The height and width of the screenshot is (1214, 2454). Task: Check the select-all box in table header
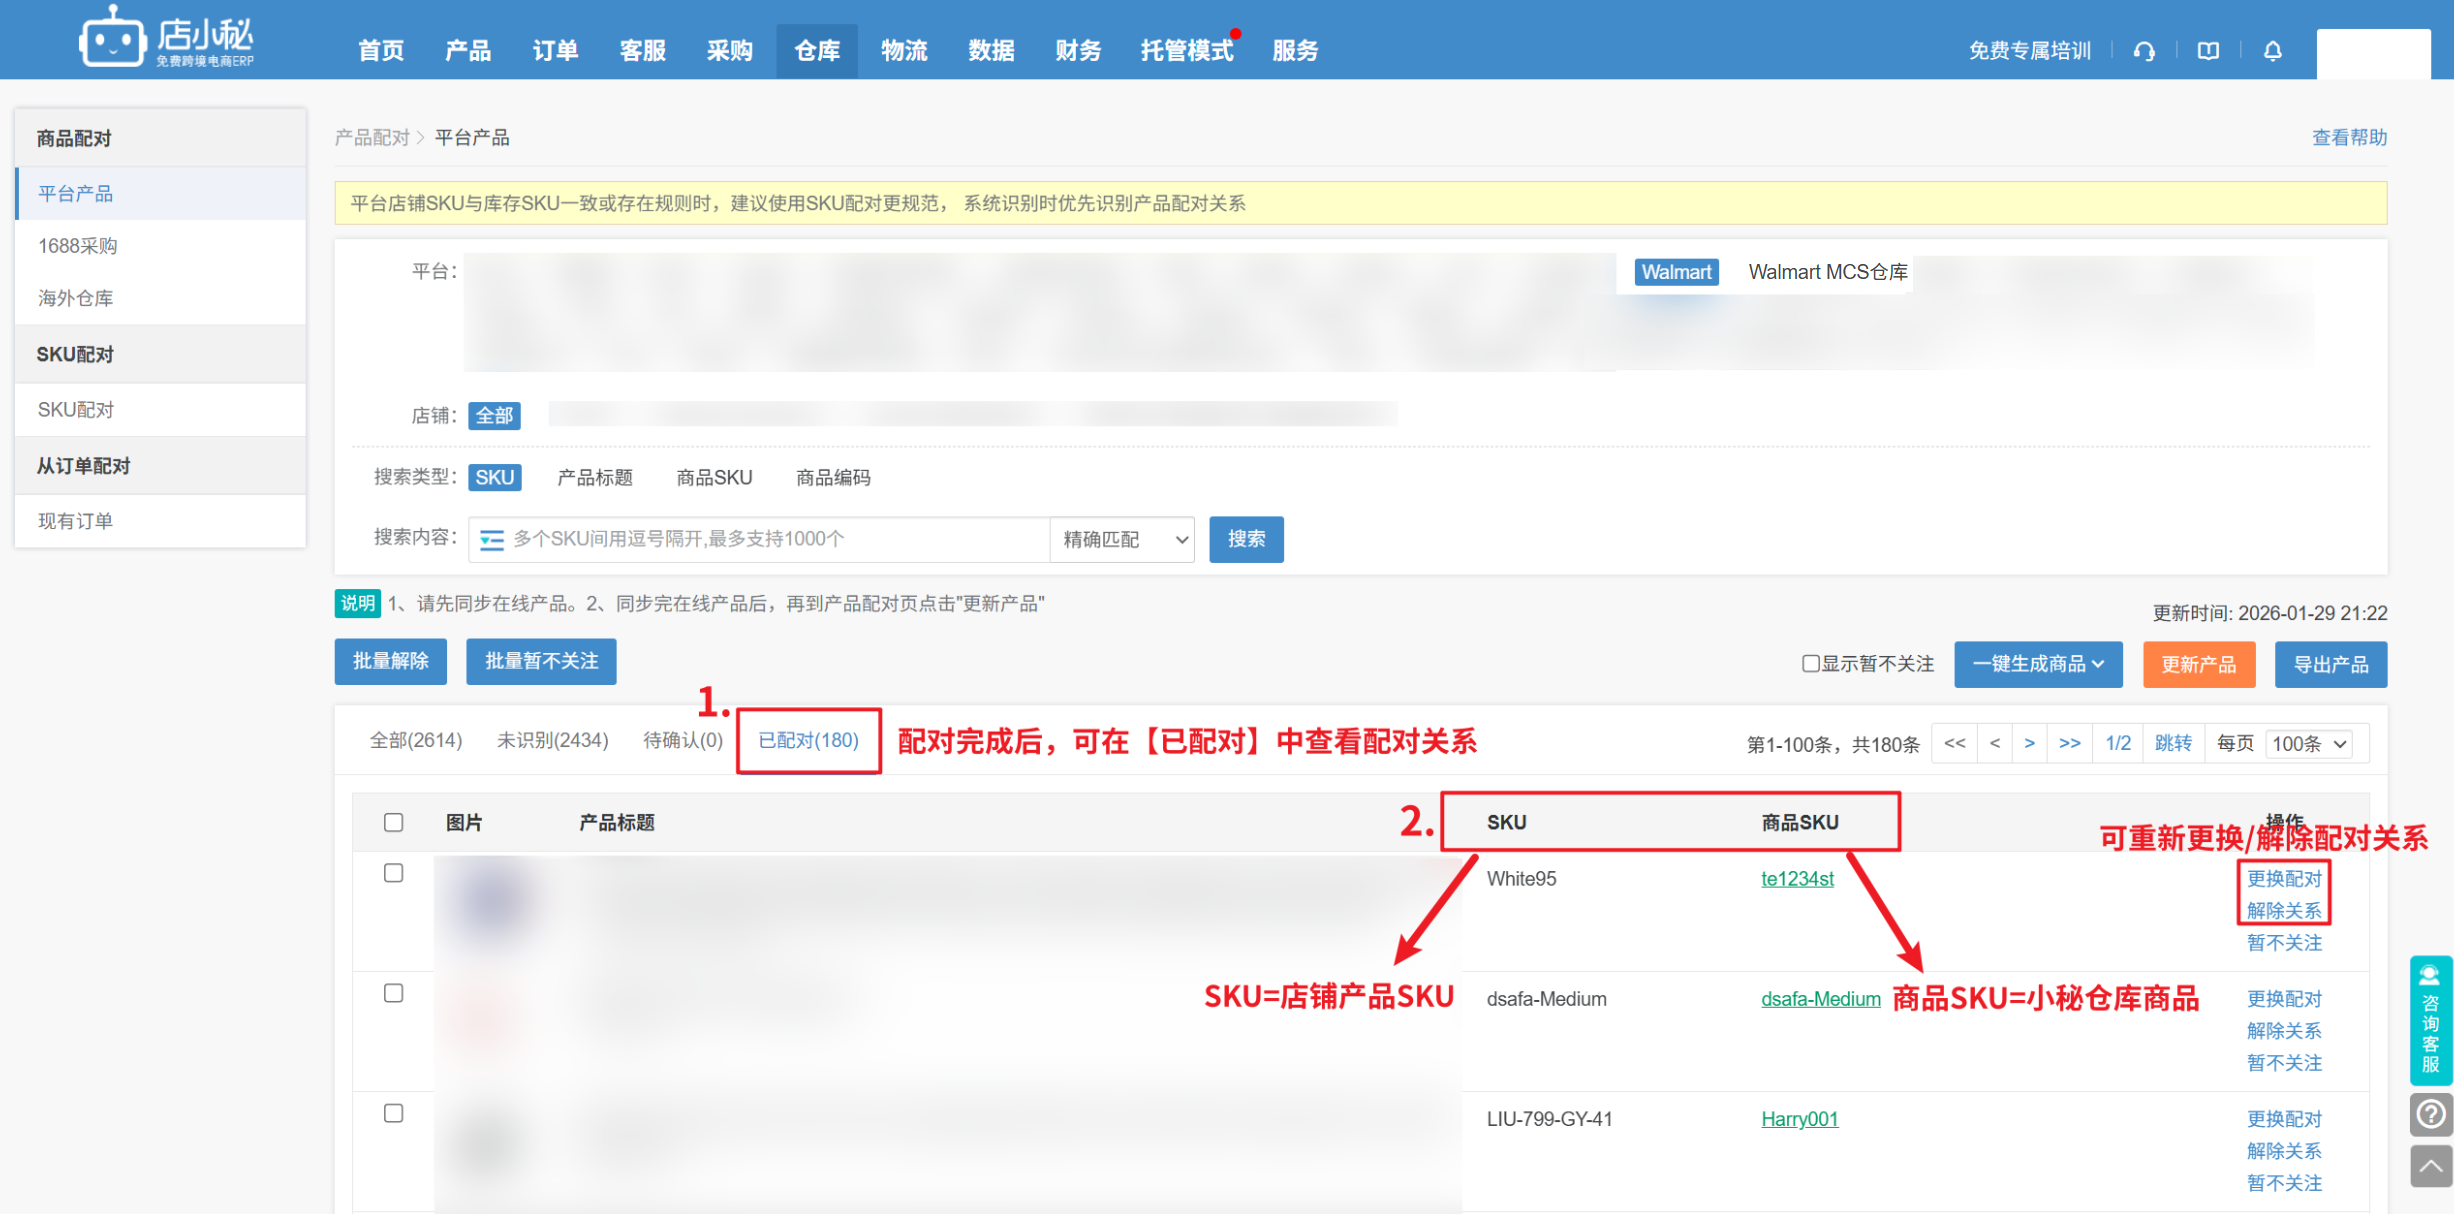click(x=394, y=822)
